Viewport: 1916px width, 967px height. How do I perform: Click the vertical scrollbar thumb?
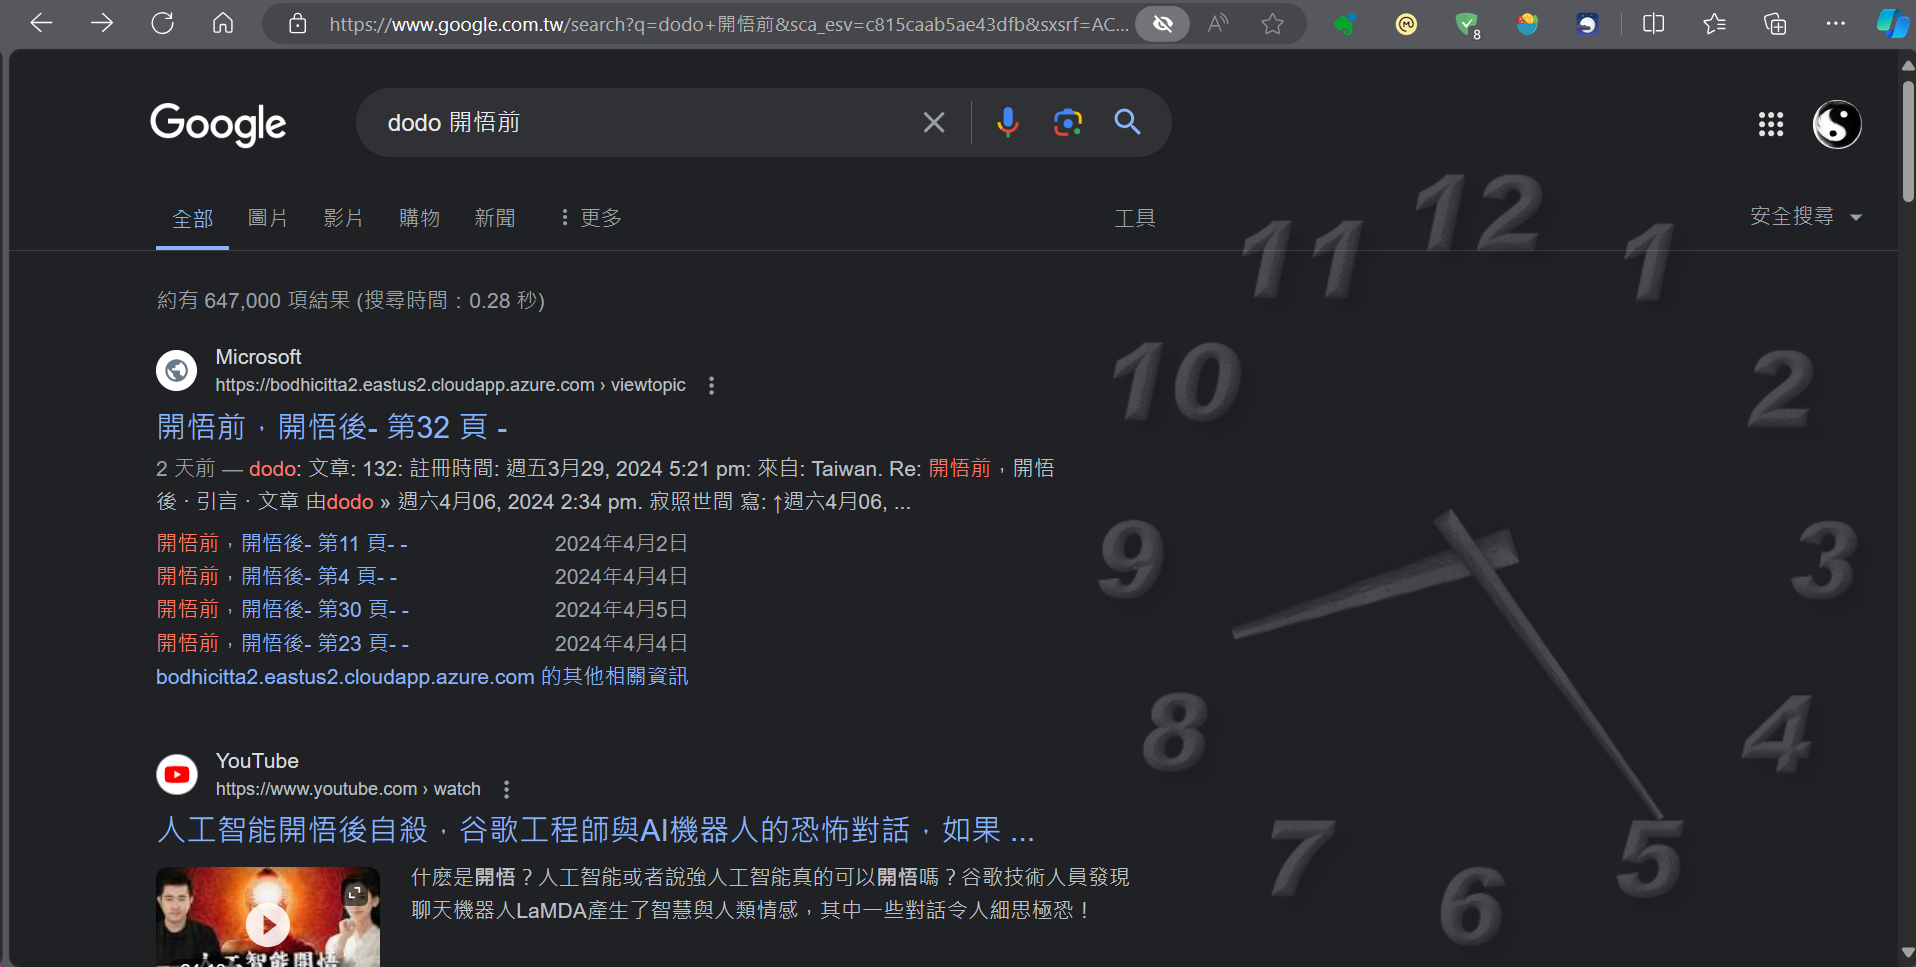click(1907, 140)
